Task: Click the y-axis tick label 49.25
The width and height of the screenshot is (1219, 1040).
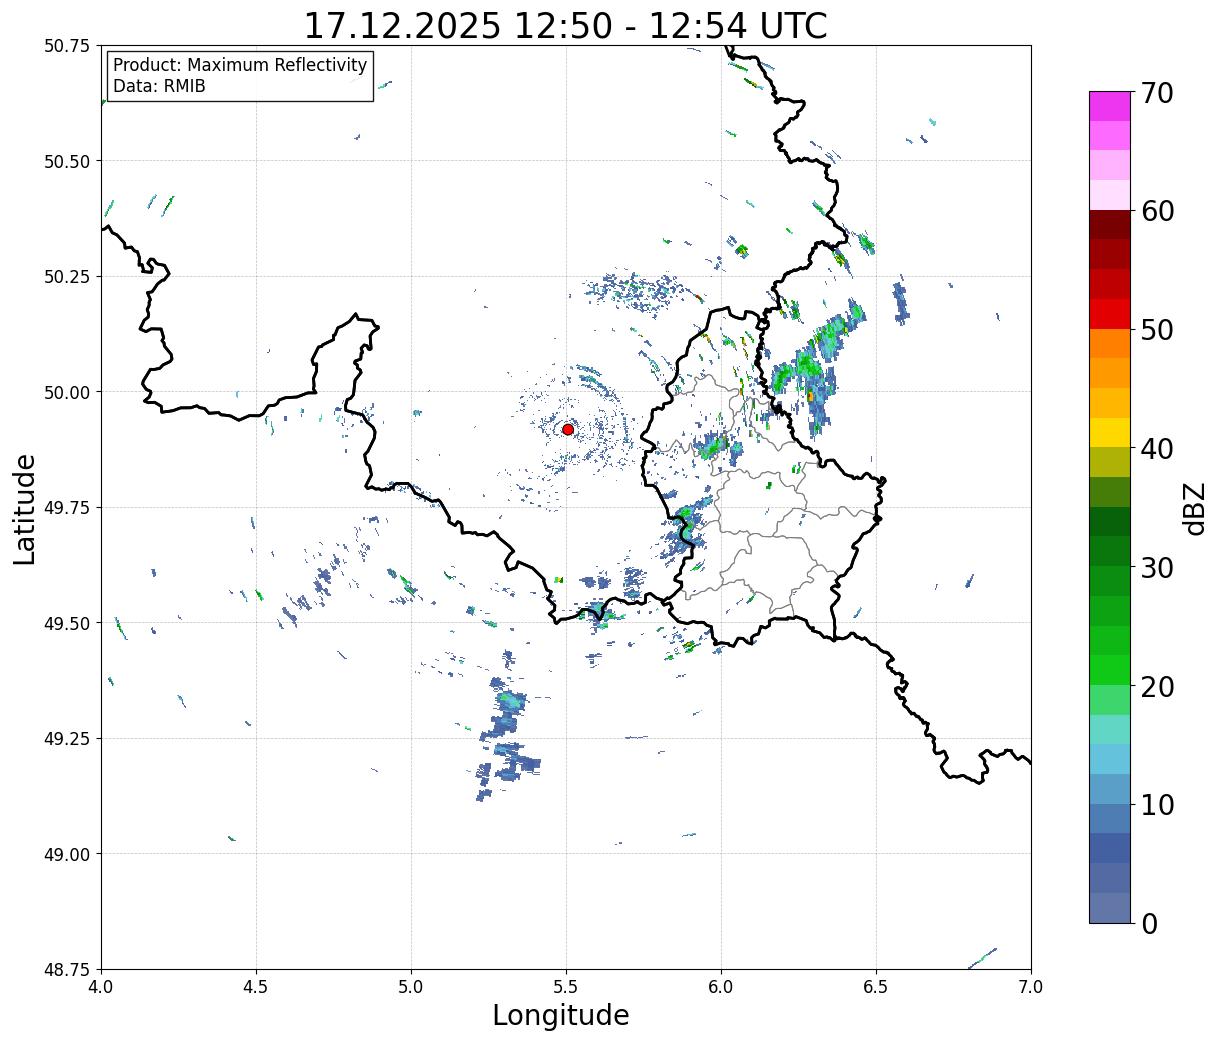Action: [x=66, y=739]
